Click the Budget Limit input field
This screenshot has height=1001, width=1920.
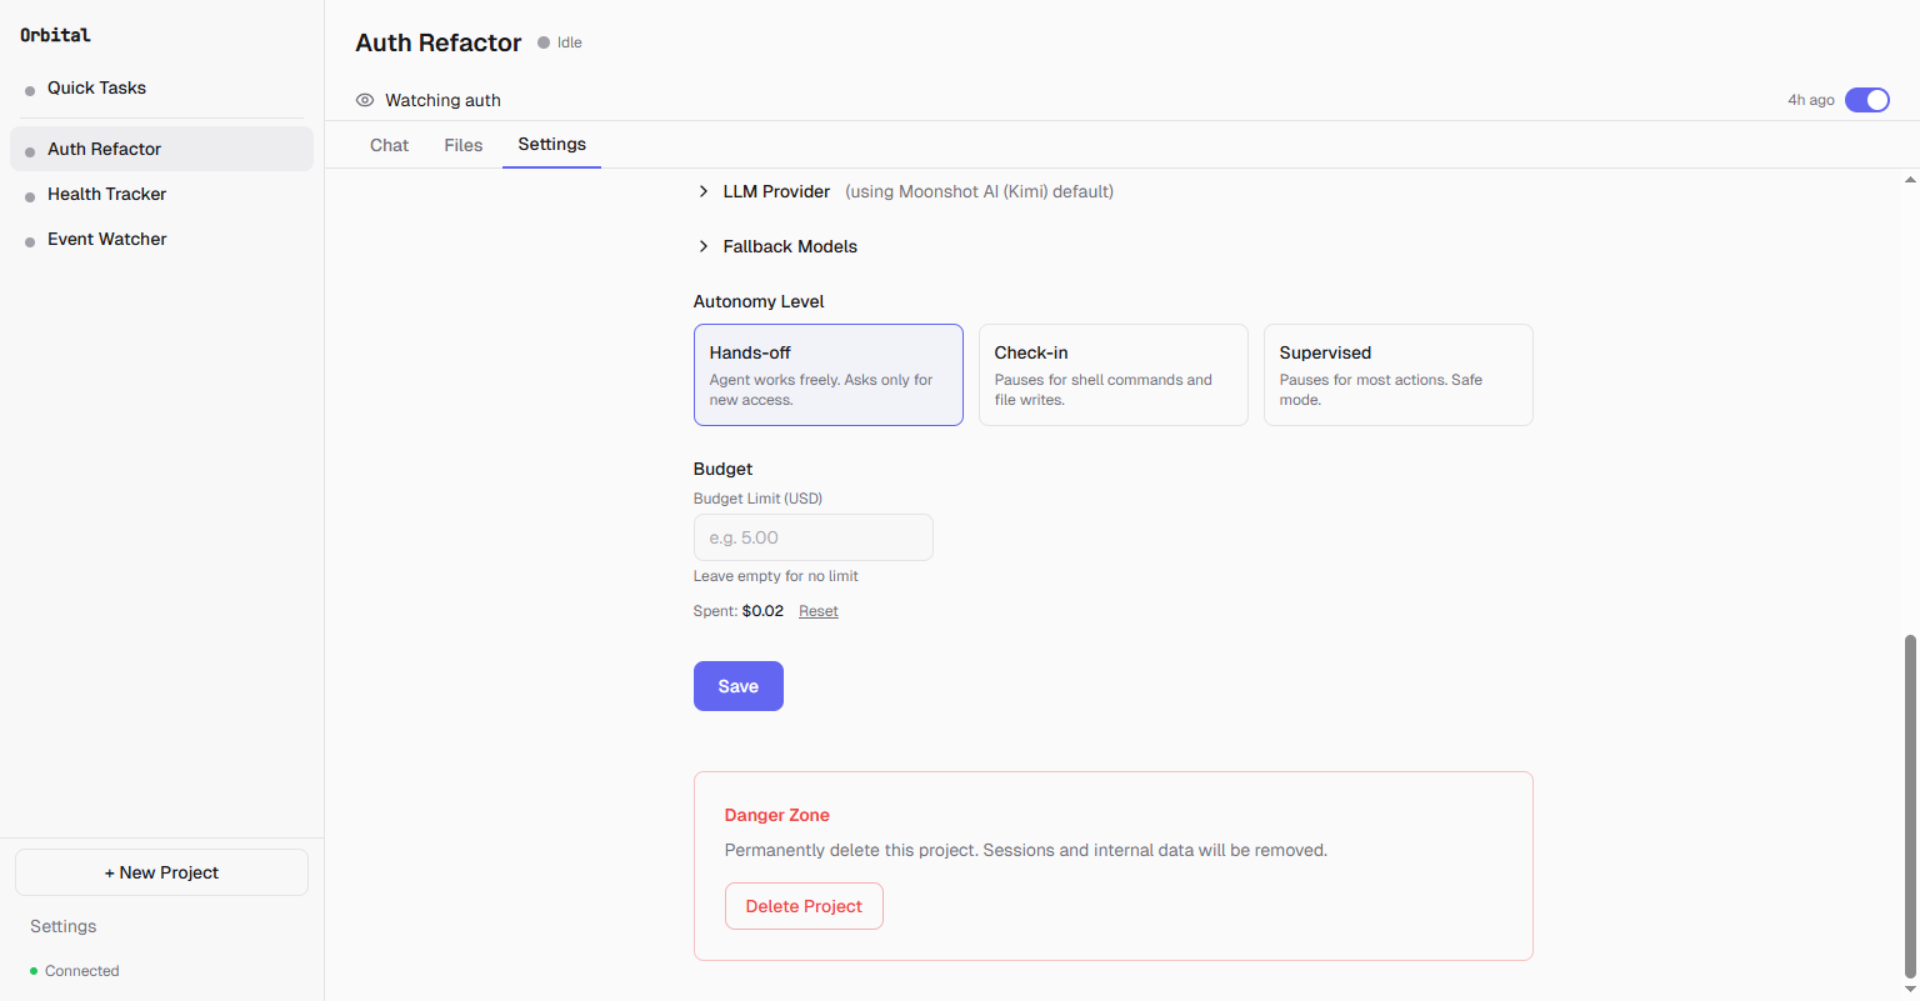point(812,537)
